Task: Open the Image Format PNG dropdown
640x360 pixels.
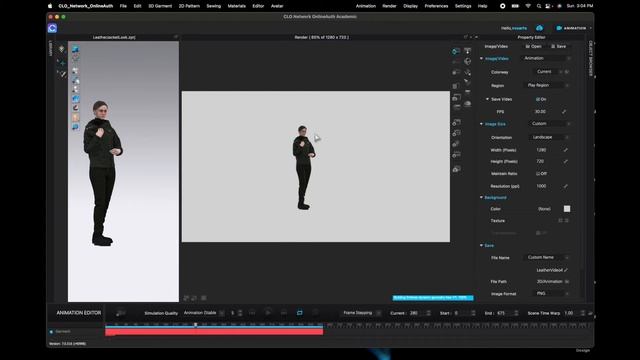Action: (x=552, y=293)
